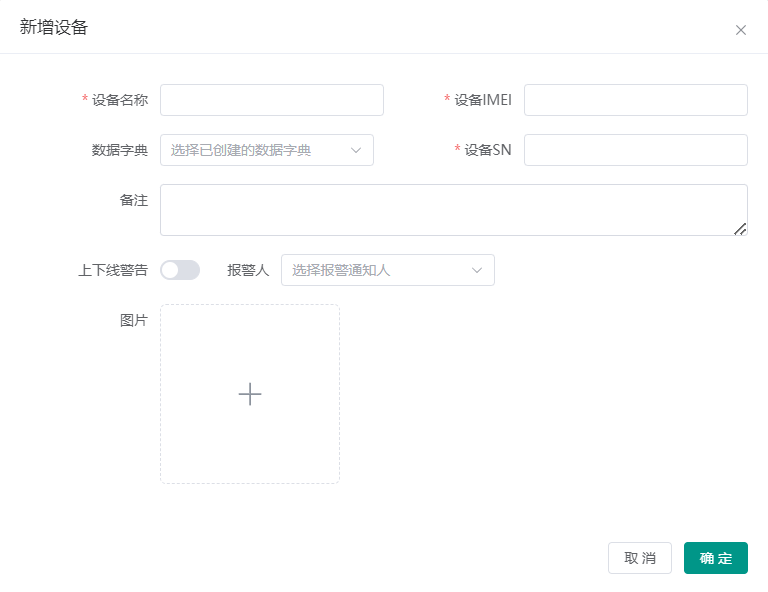The image size is (768, 592).
Task: Click the 备注 textarea
Action: 454,210
